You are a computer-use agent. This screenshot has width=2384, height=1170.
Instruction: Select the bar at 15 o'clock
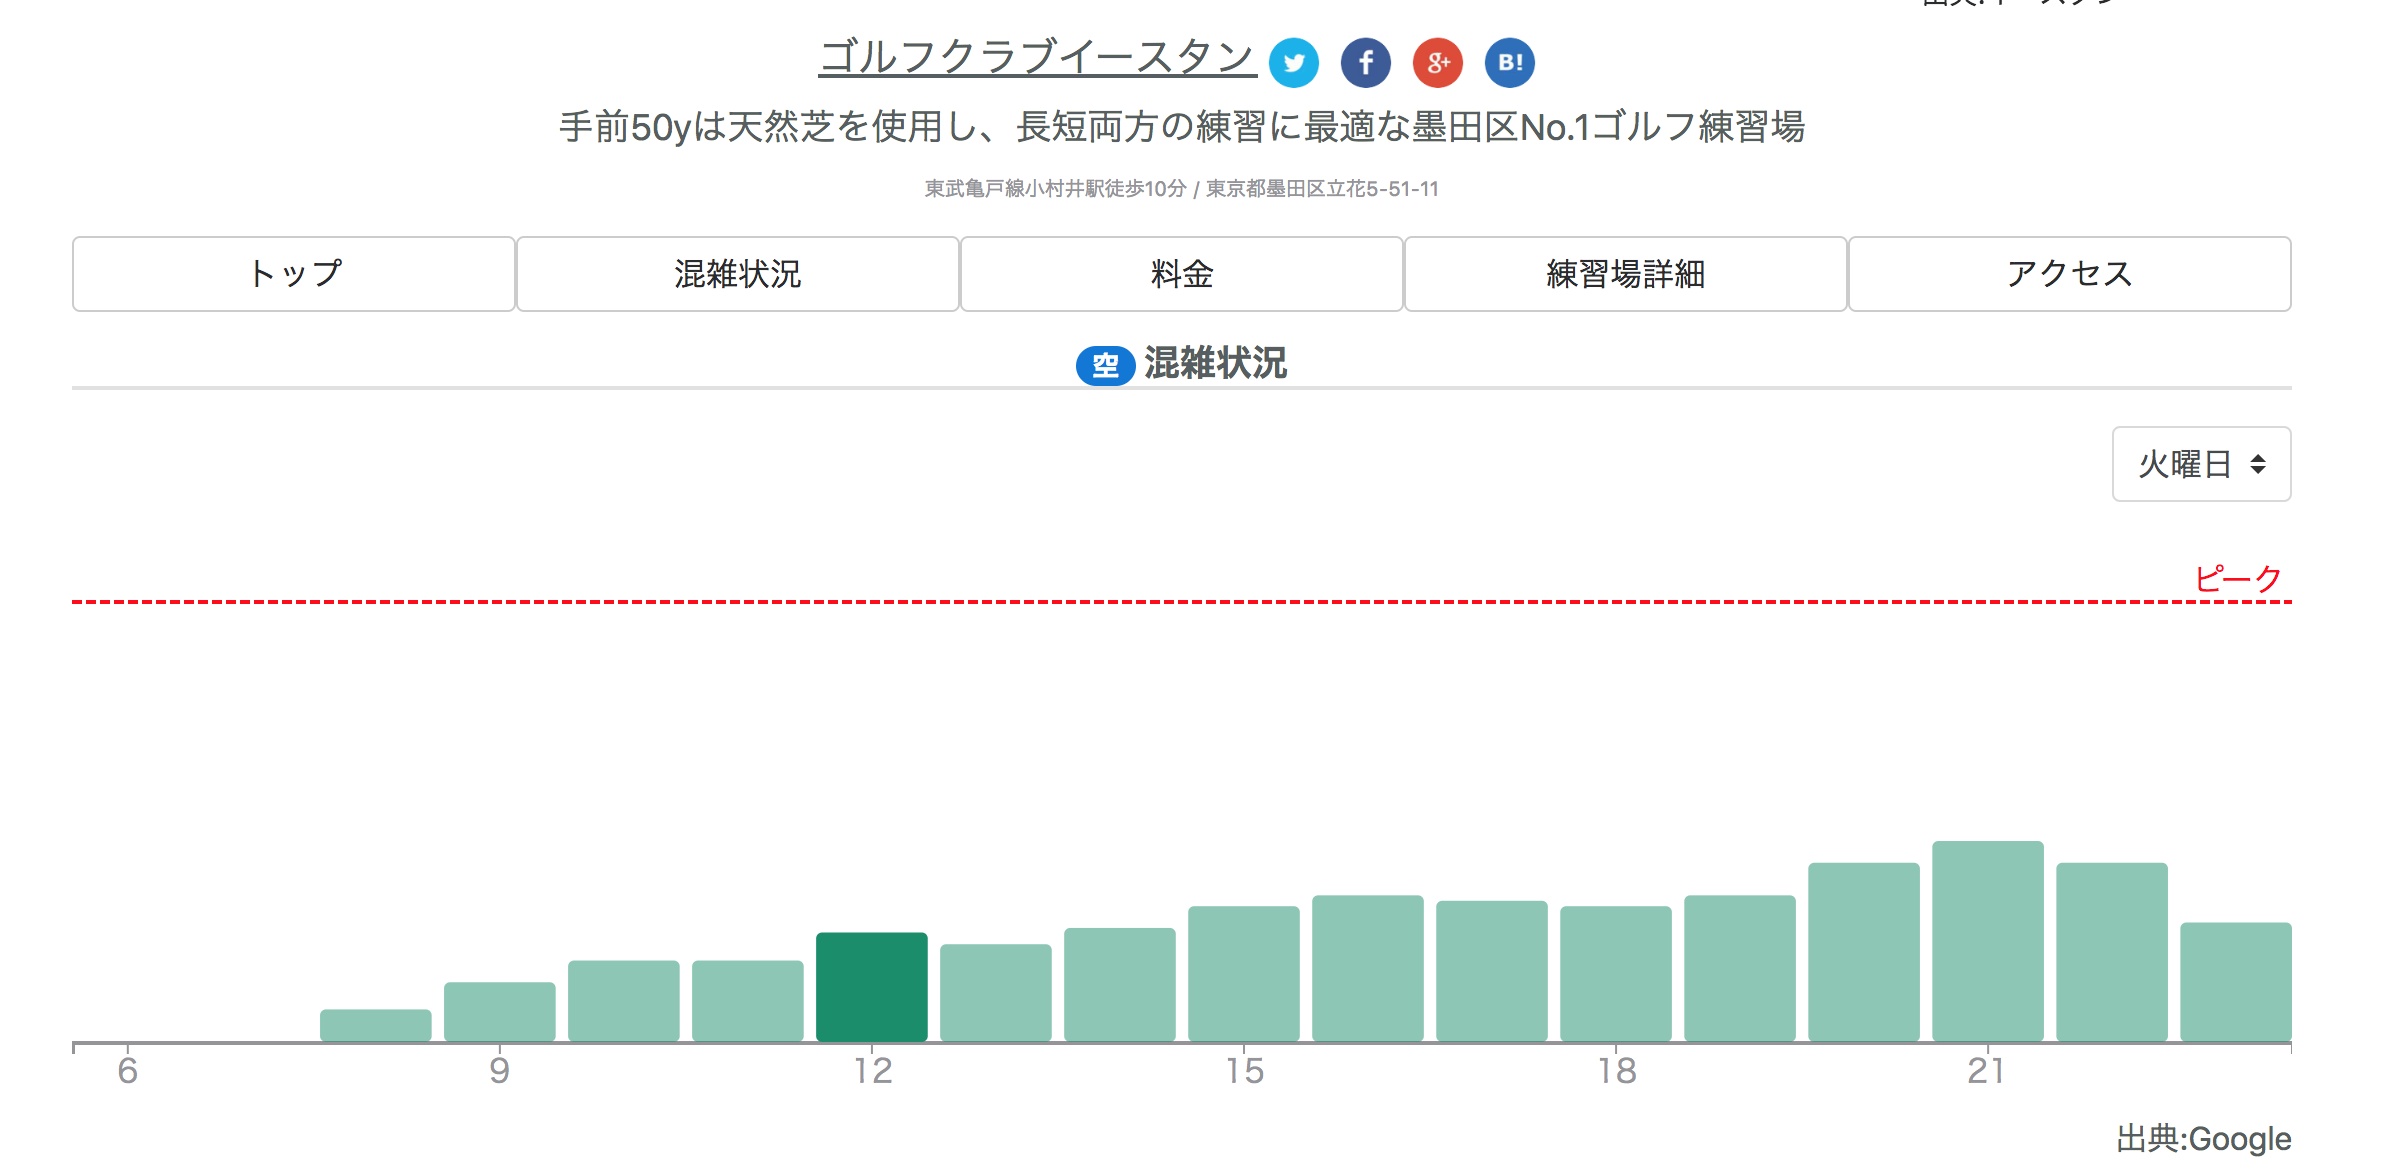click(x=1244, y=974)
